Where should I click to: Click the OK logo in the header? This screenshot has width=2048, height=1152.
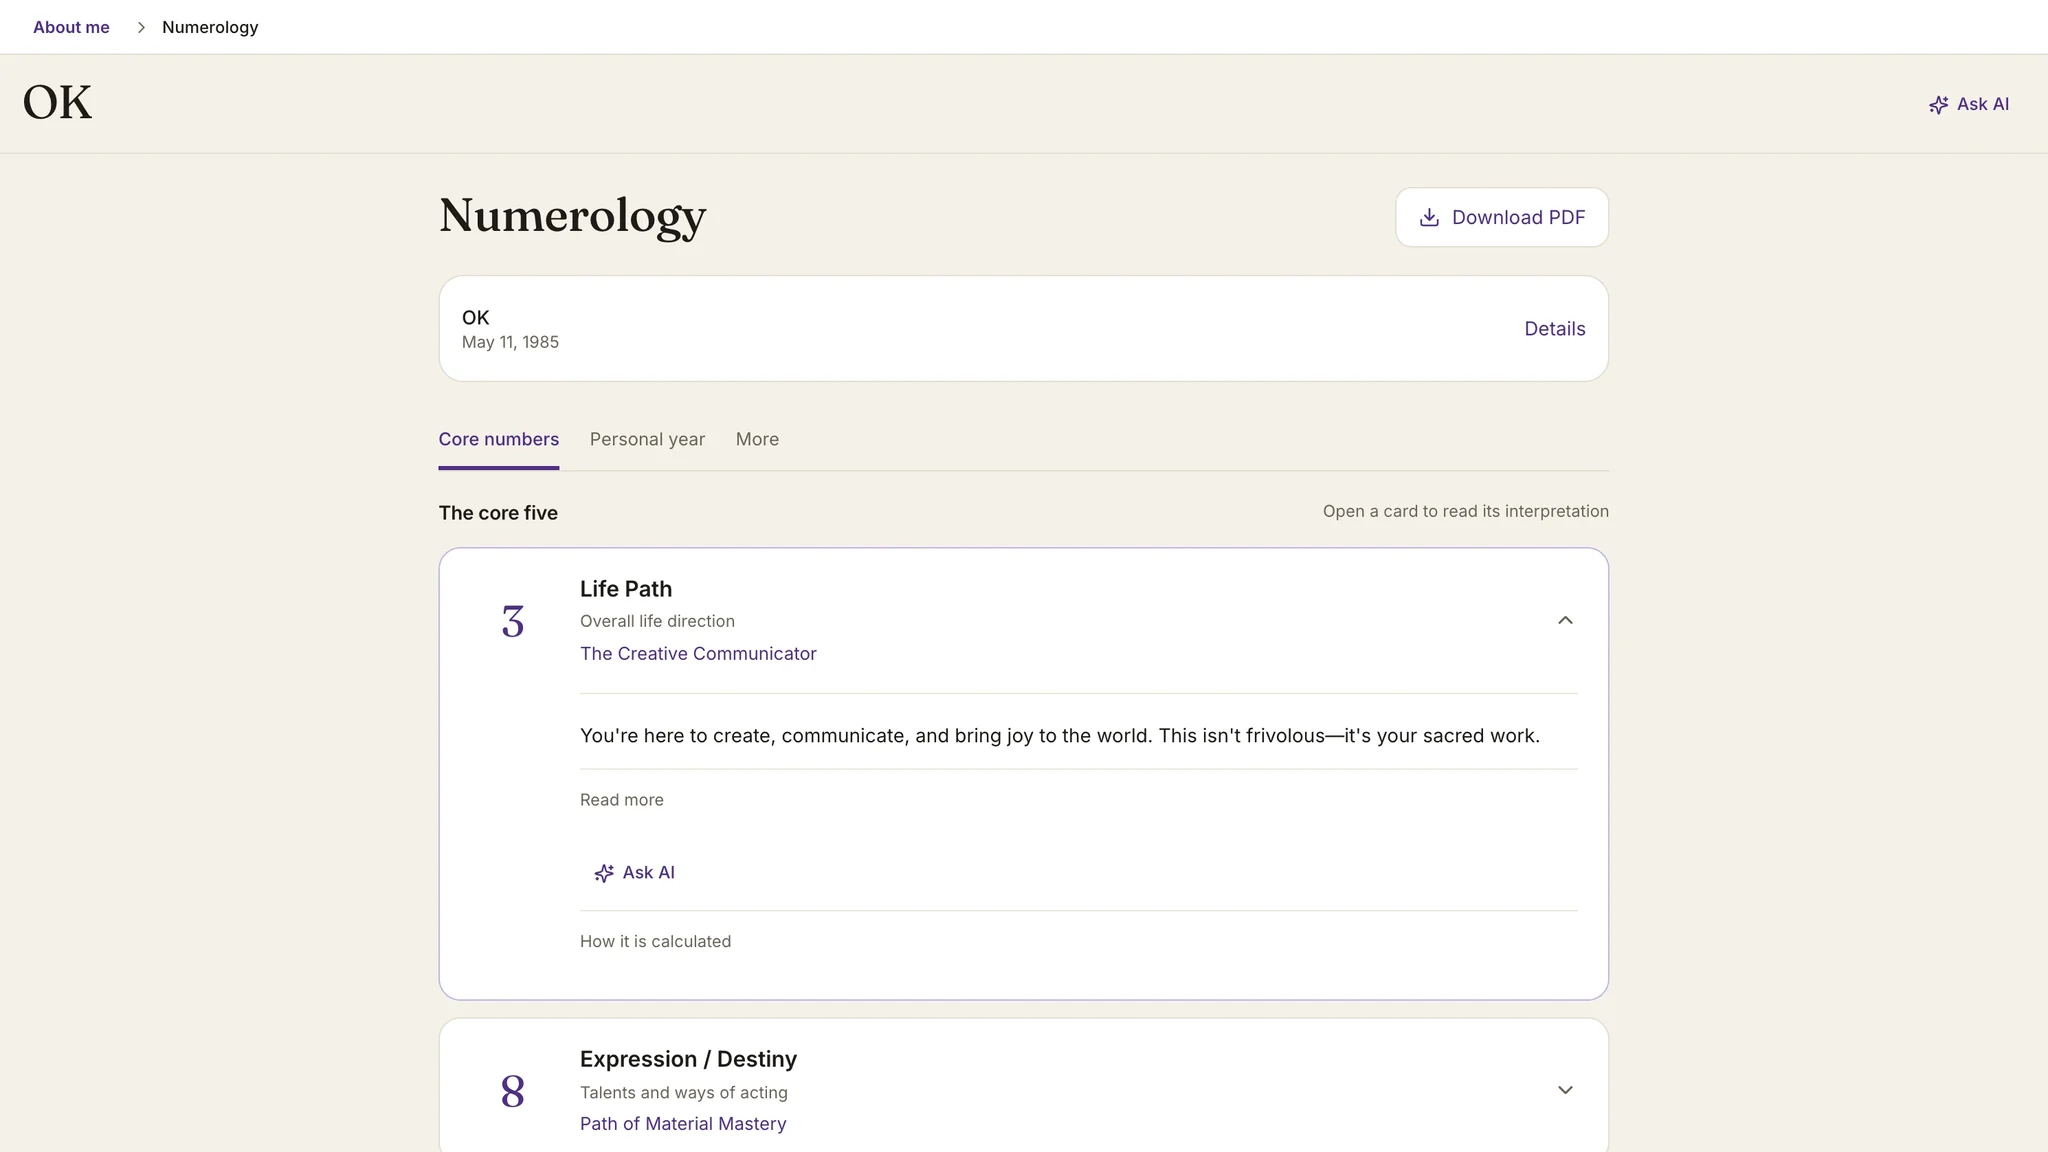(57, 103)
